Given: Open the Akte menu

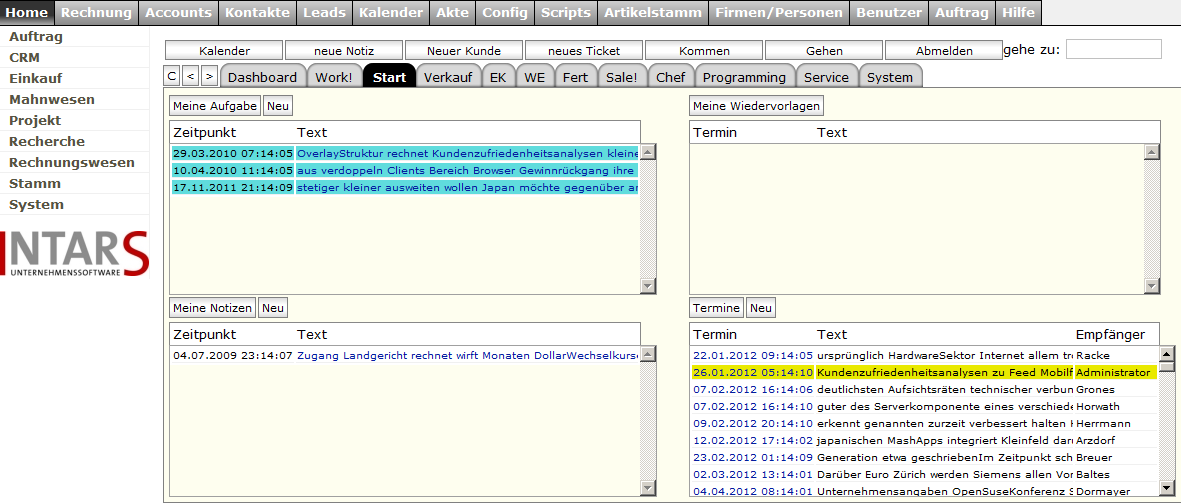Looking at the screenshot, I should (452, 12).
